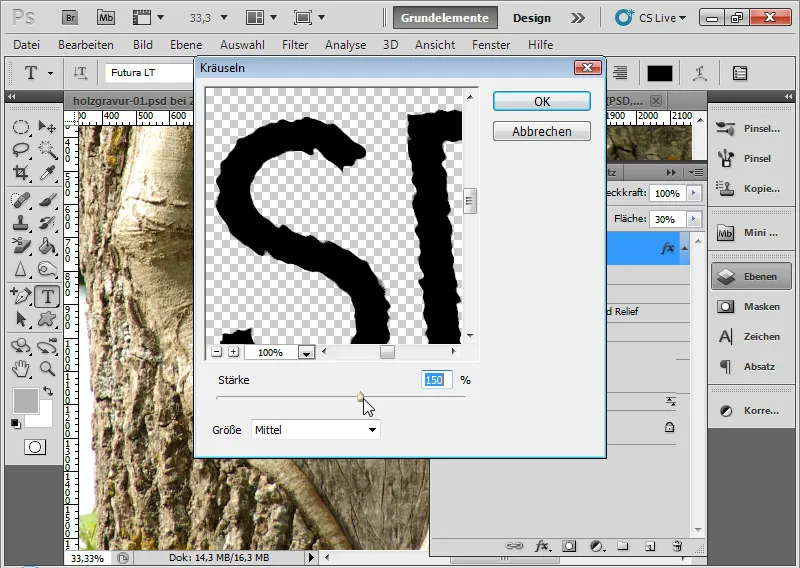The image size is (800, 568).
Task: Select the Crop tool
Action: (x=20, y=173)
